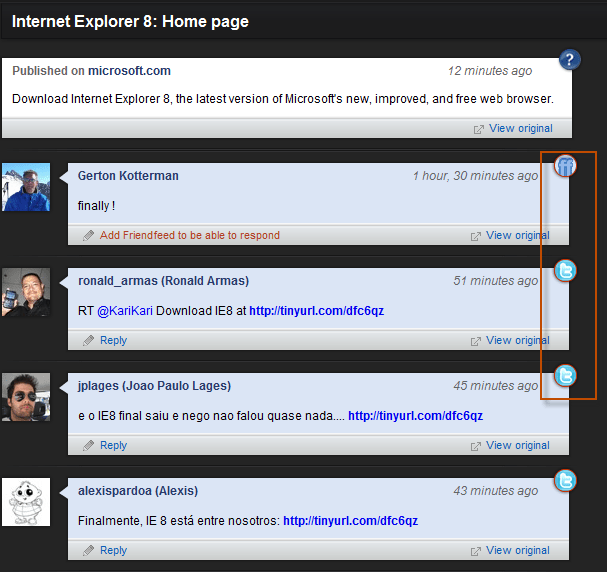View original of Gerton Kotterman's comment

(518, 235)
